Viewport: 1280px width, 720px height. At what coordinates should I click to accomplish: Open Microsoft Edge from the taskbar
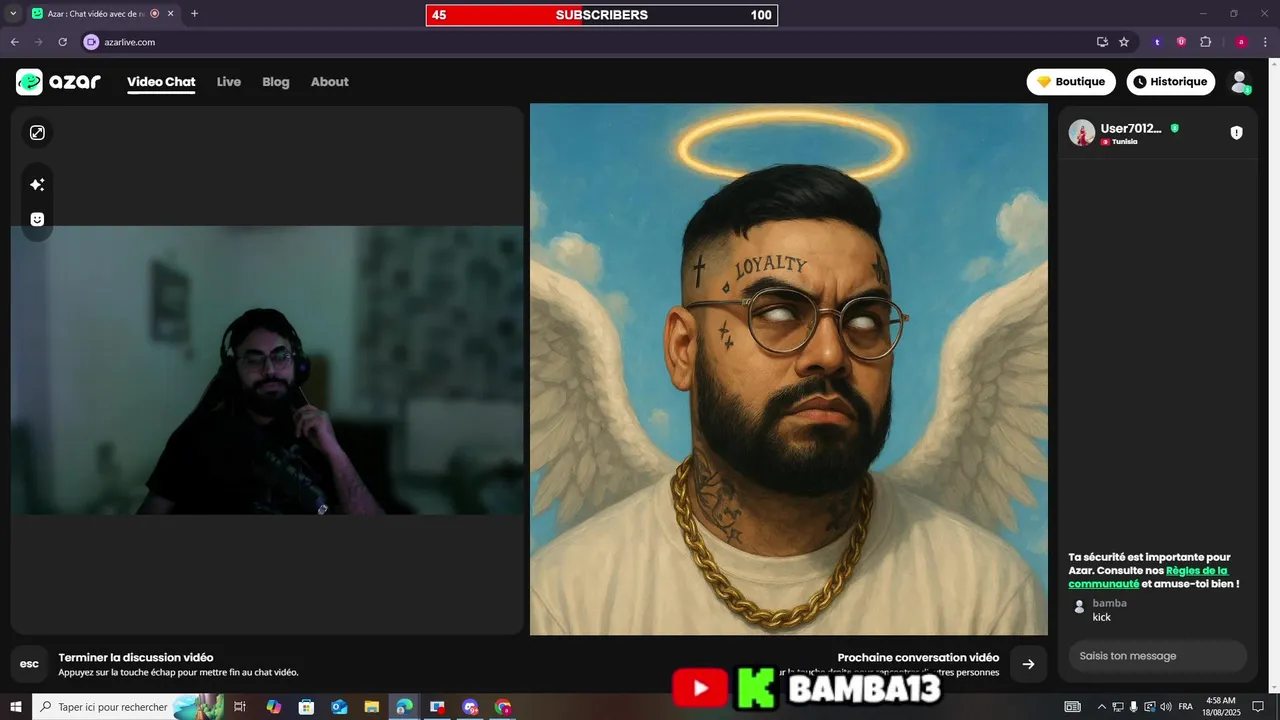click(x=404, y=707)
